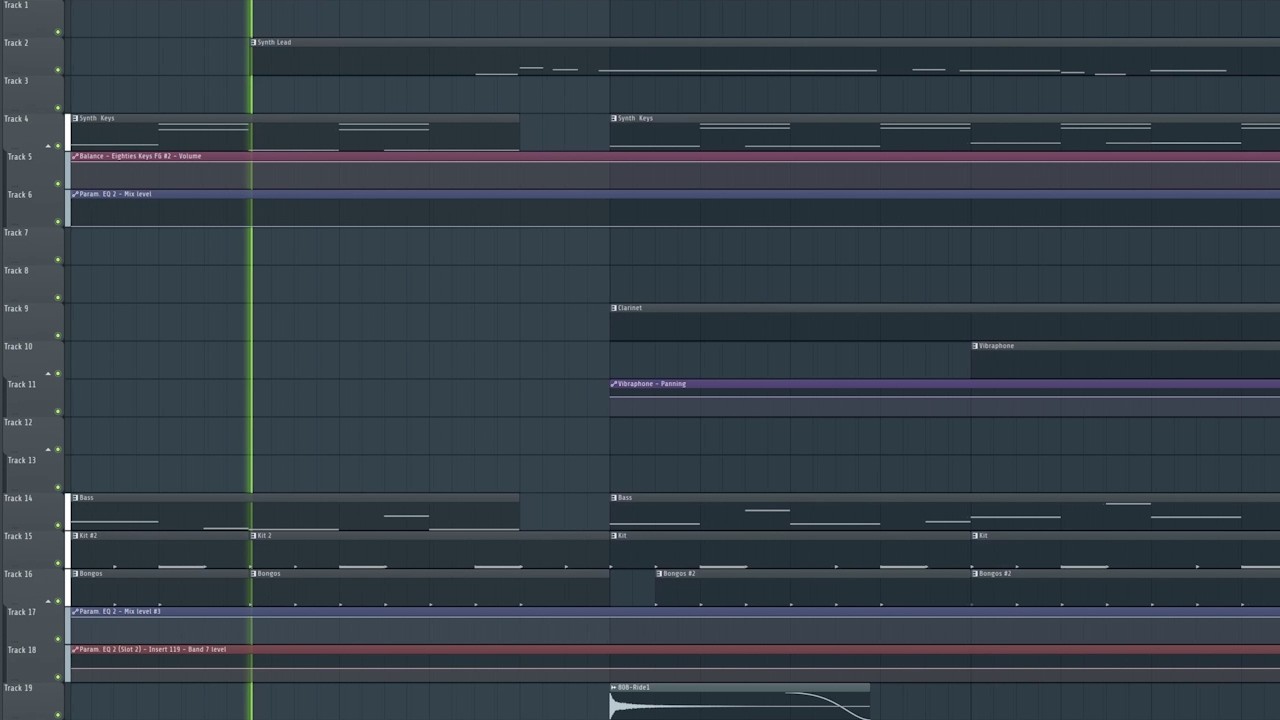Open menu icon of second Synth Keys clip
This screenshot has width=1280, height=720.
point(614,118)
